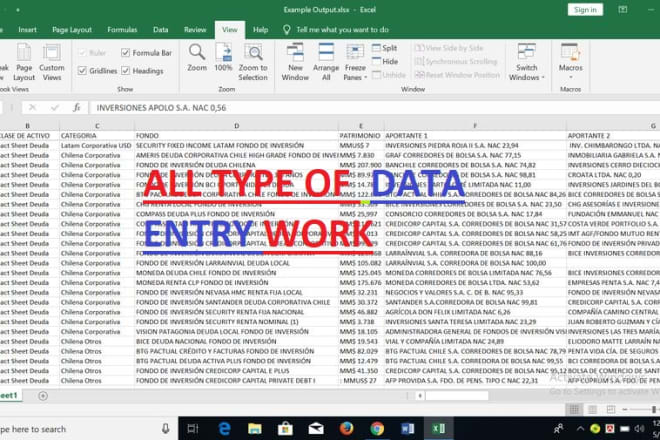660x440 pixels.
Task: Click the Tell me what you want to do field
Action: tap(342, 29)
